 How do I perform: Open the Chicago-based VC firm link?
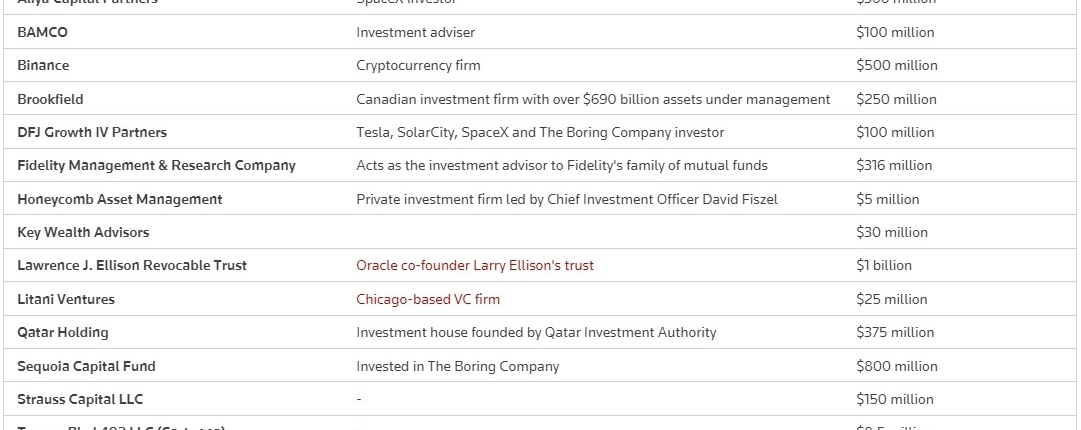coord(427,299)
